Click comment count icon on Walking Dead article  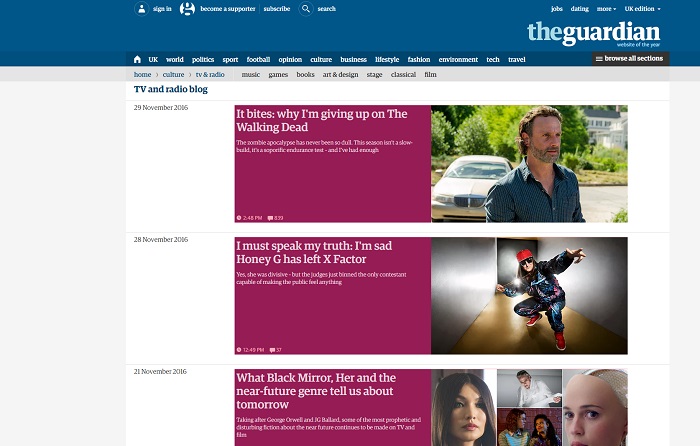270,218
